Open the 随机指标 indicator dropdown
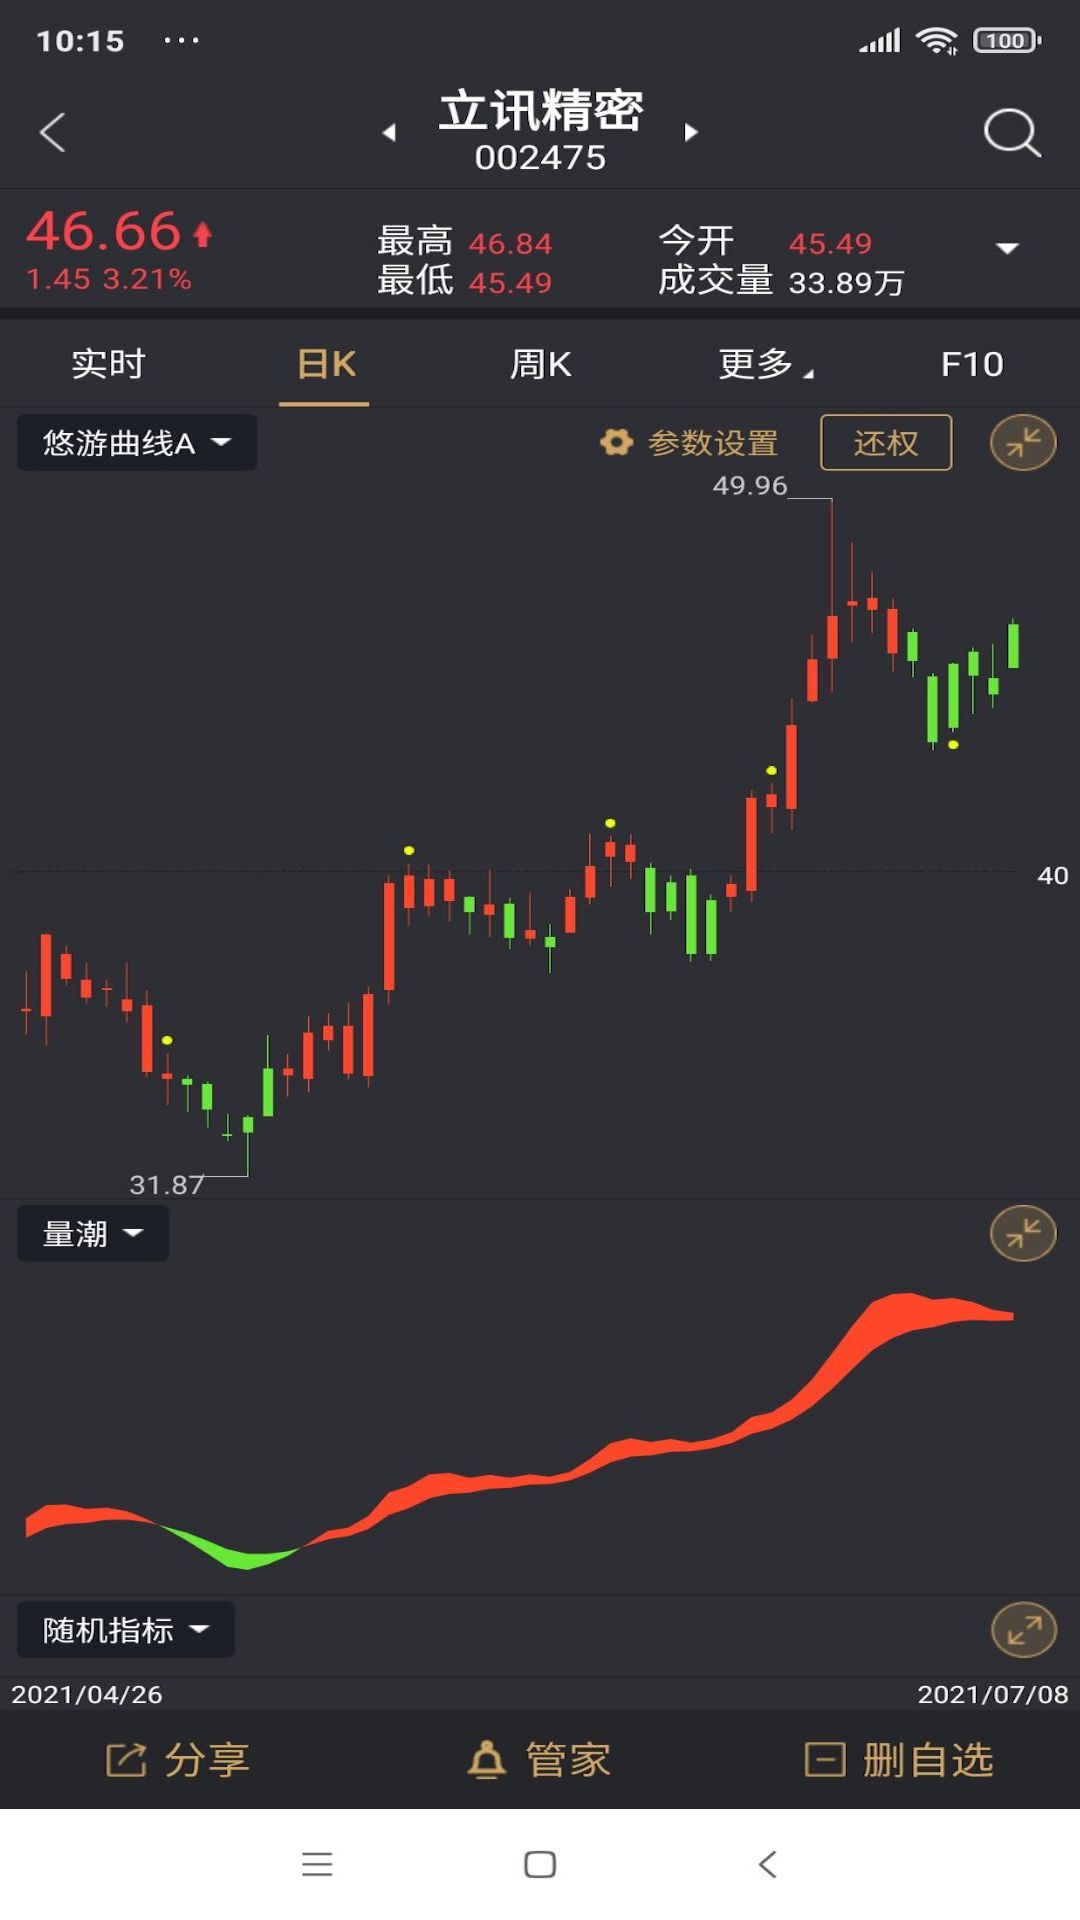The width and height of the screenshot is (1080, 1920). tap(126, 1630)
